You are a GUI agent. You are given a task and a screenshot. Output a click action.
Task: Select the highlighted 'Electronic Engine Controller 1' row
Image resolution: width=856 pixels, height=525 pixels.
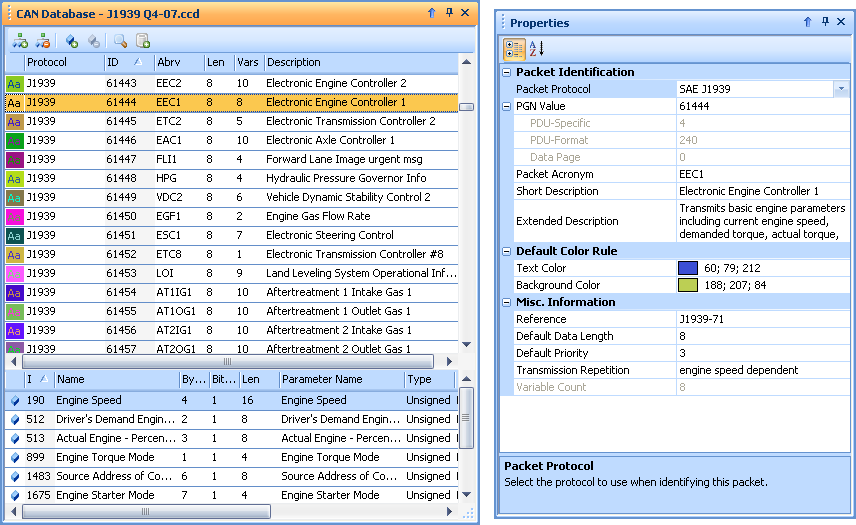[231, 103]
